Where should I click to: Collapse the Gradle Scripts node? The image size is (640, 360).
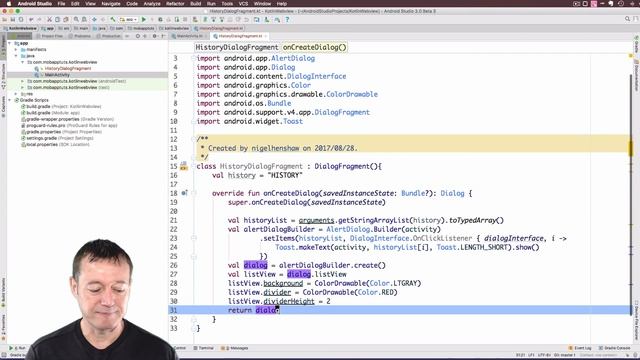[x=10, y=100]
